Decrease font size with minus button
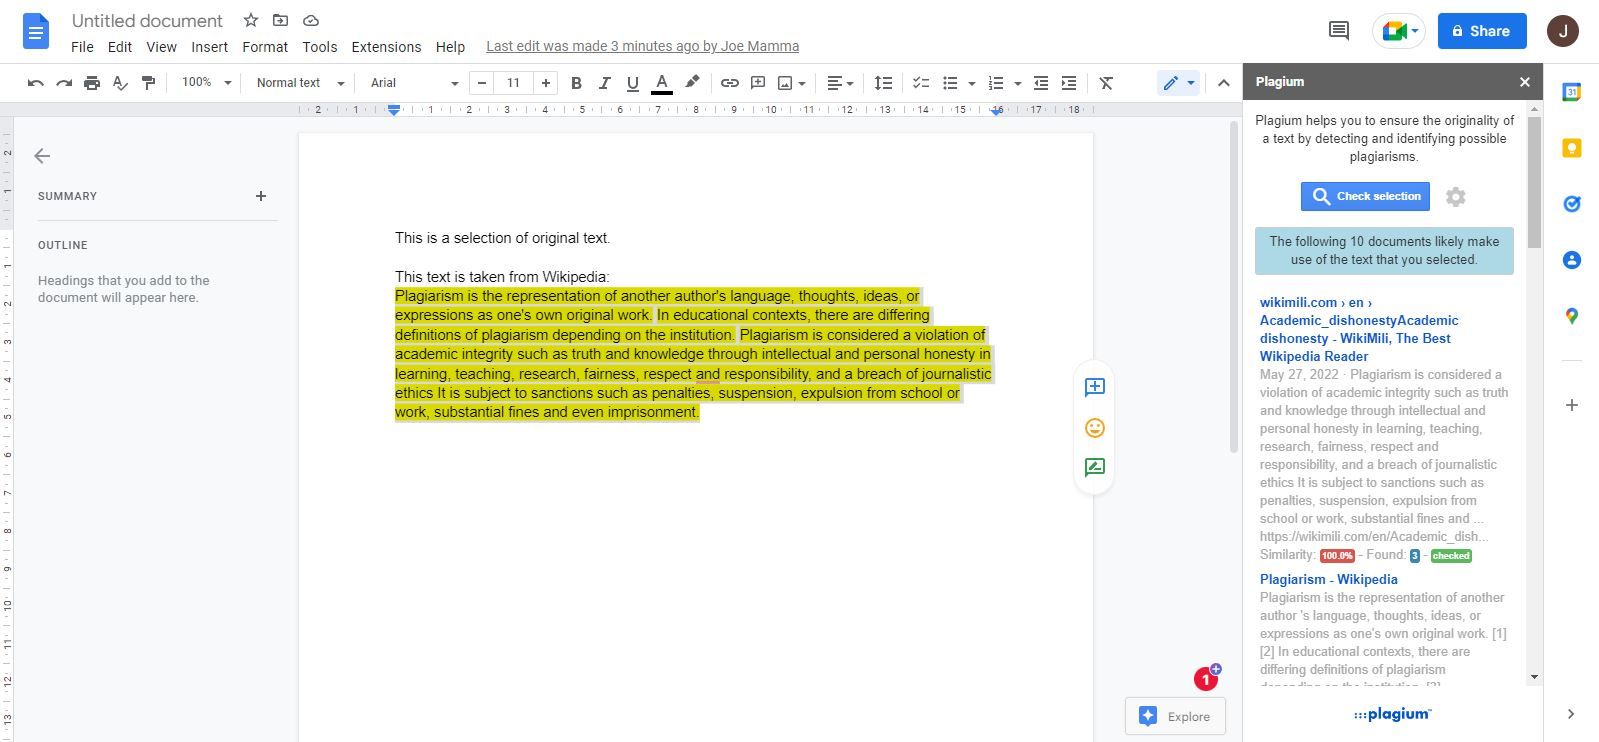This screenshot has width=1599, height=742. 482,83
